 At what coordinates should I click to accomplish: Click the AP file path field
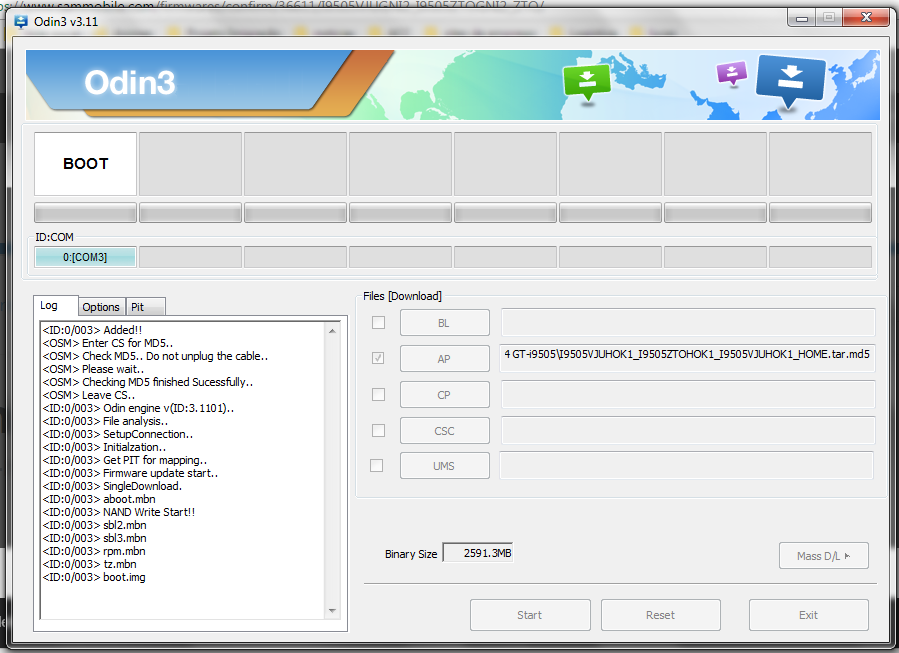pos(687,358)
